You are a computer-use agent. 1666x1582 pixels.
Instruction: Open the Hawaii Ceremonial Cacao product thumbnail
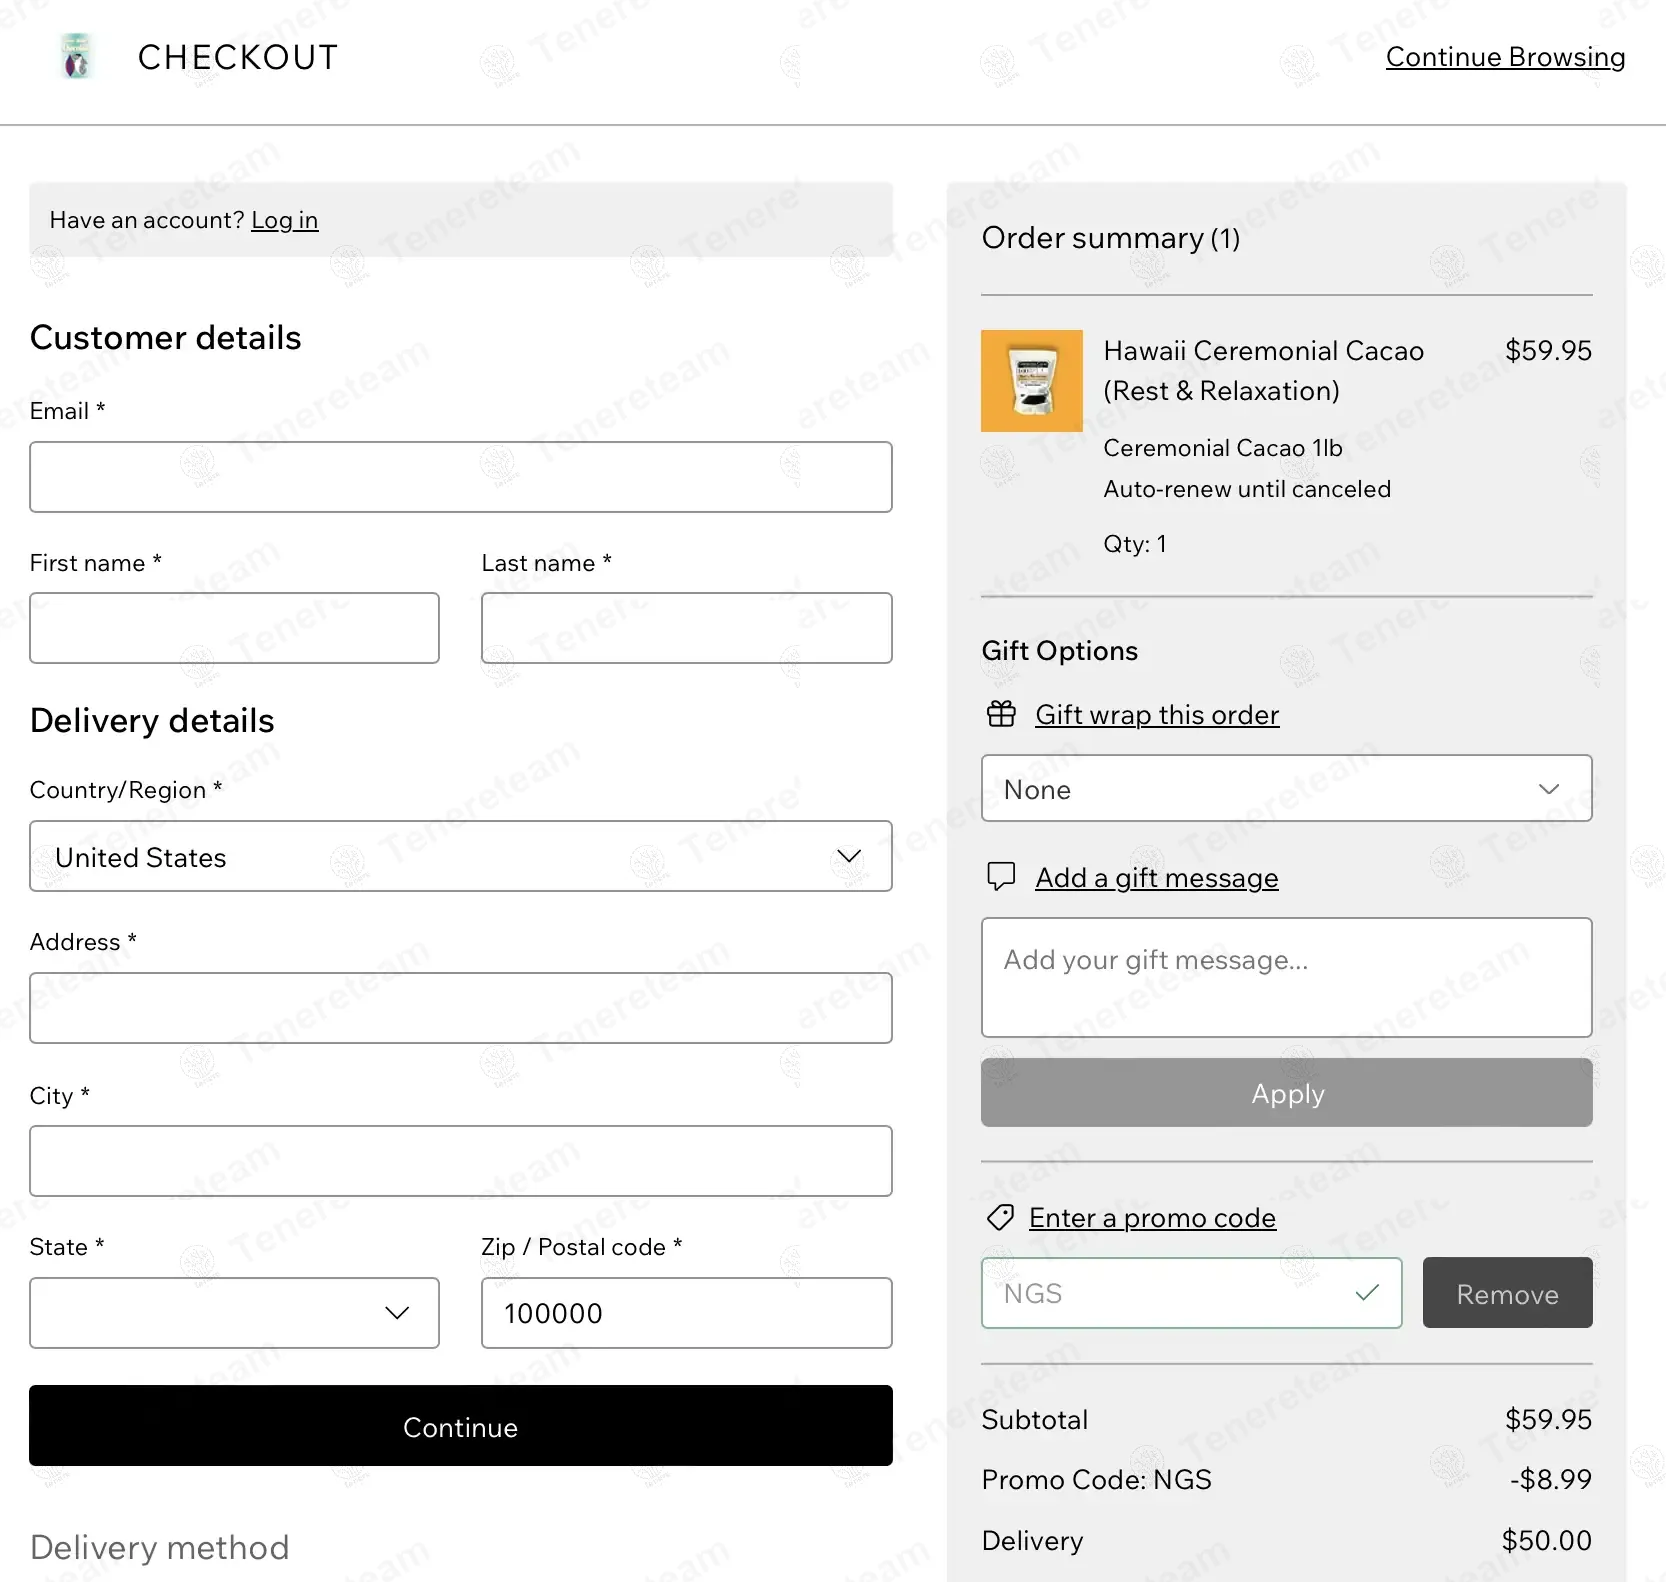point(1032,381)
